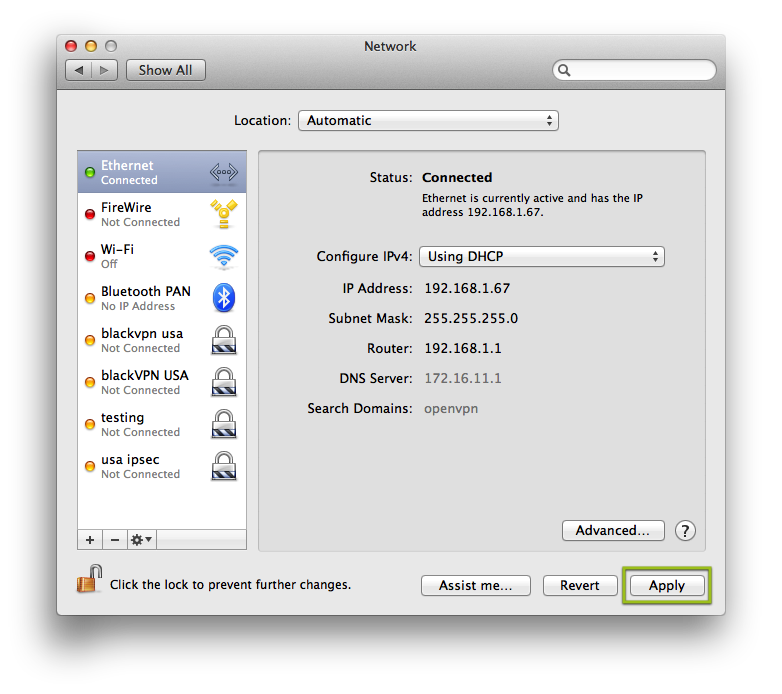Open the help question mark button
The image size is (782, 694).
685,531
